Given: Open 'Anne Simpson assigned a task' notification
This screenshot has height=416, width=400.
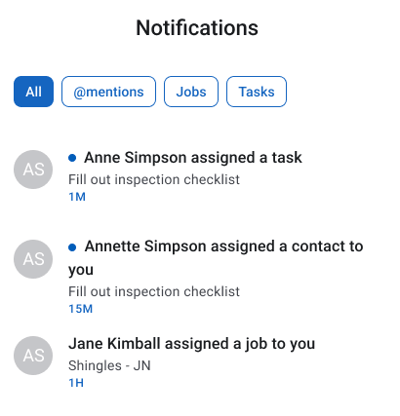Looking at the screenshot, I should point(193,158).
